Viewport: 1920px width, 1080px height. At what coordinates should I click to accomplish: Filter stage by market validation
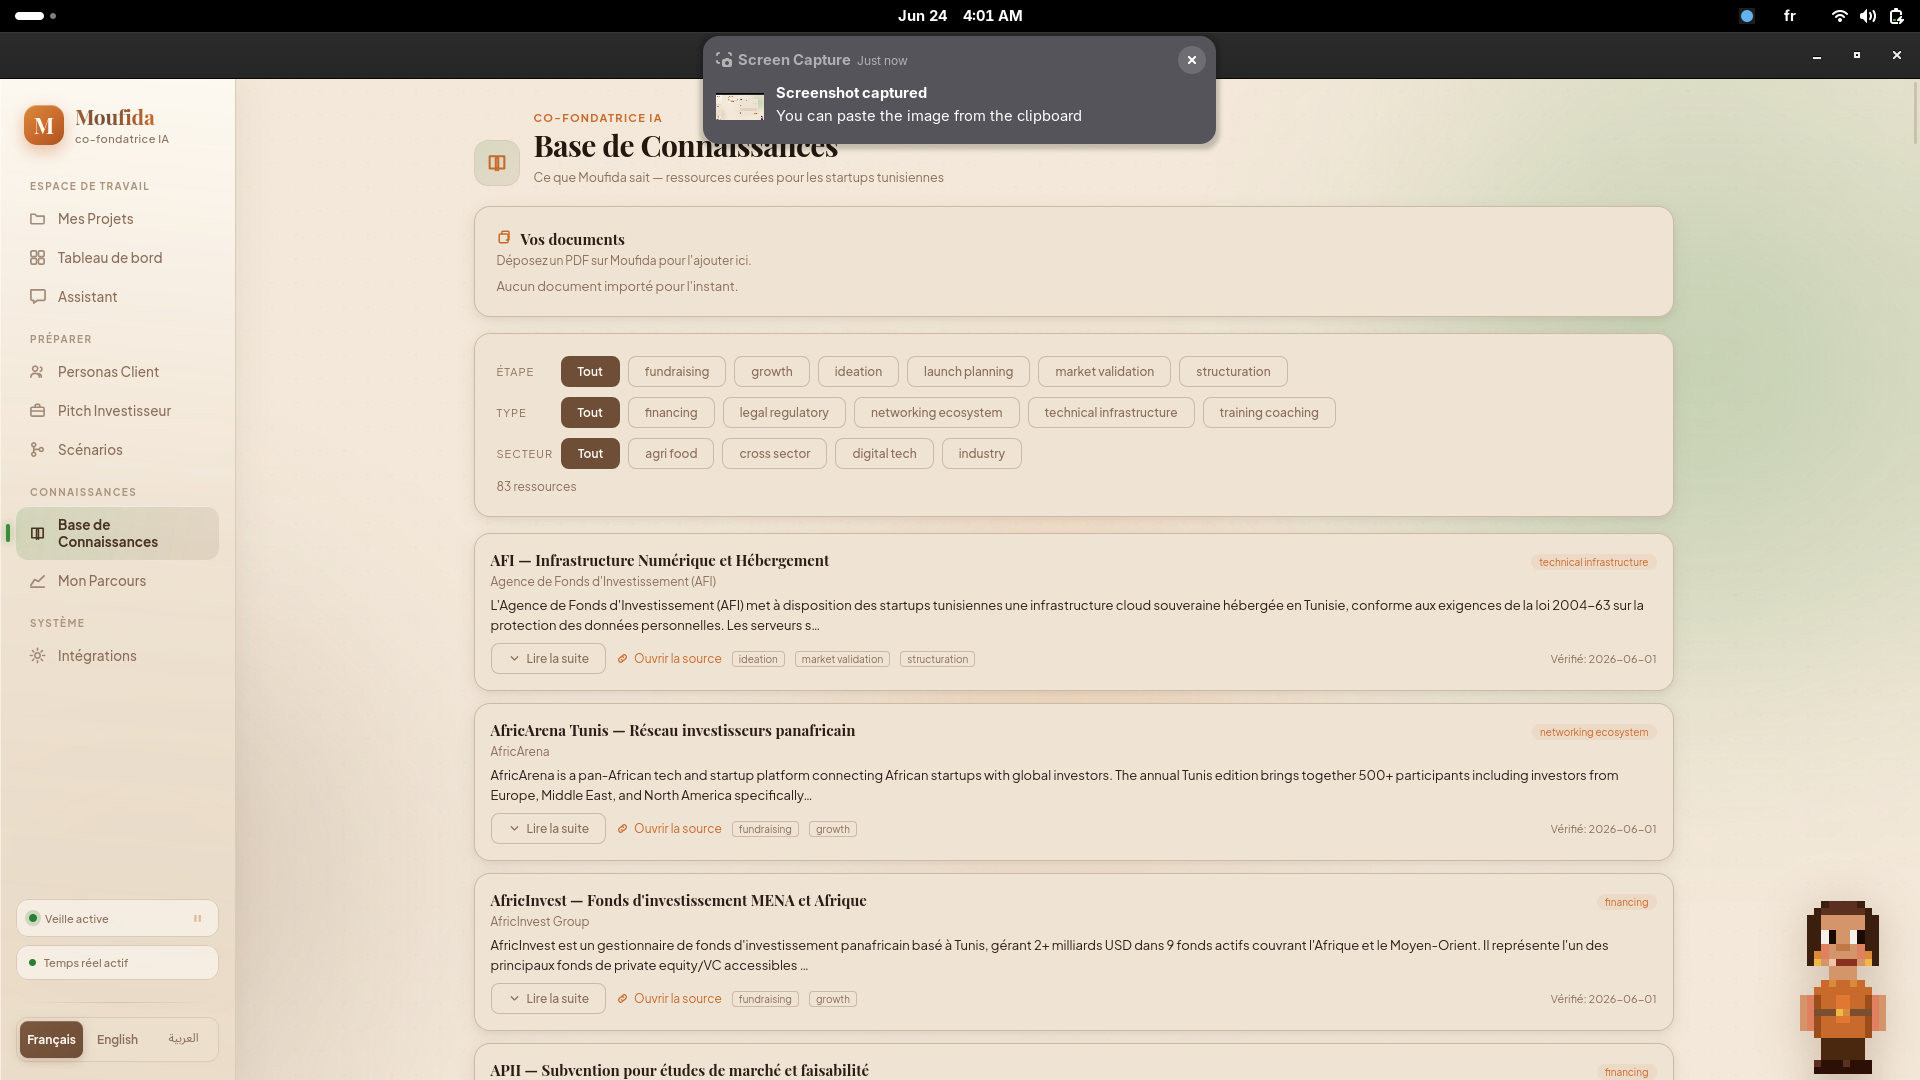tap(1104, 372)
